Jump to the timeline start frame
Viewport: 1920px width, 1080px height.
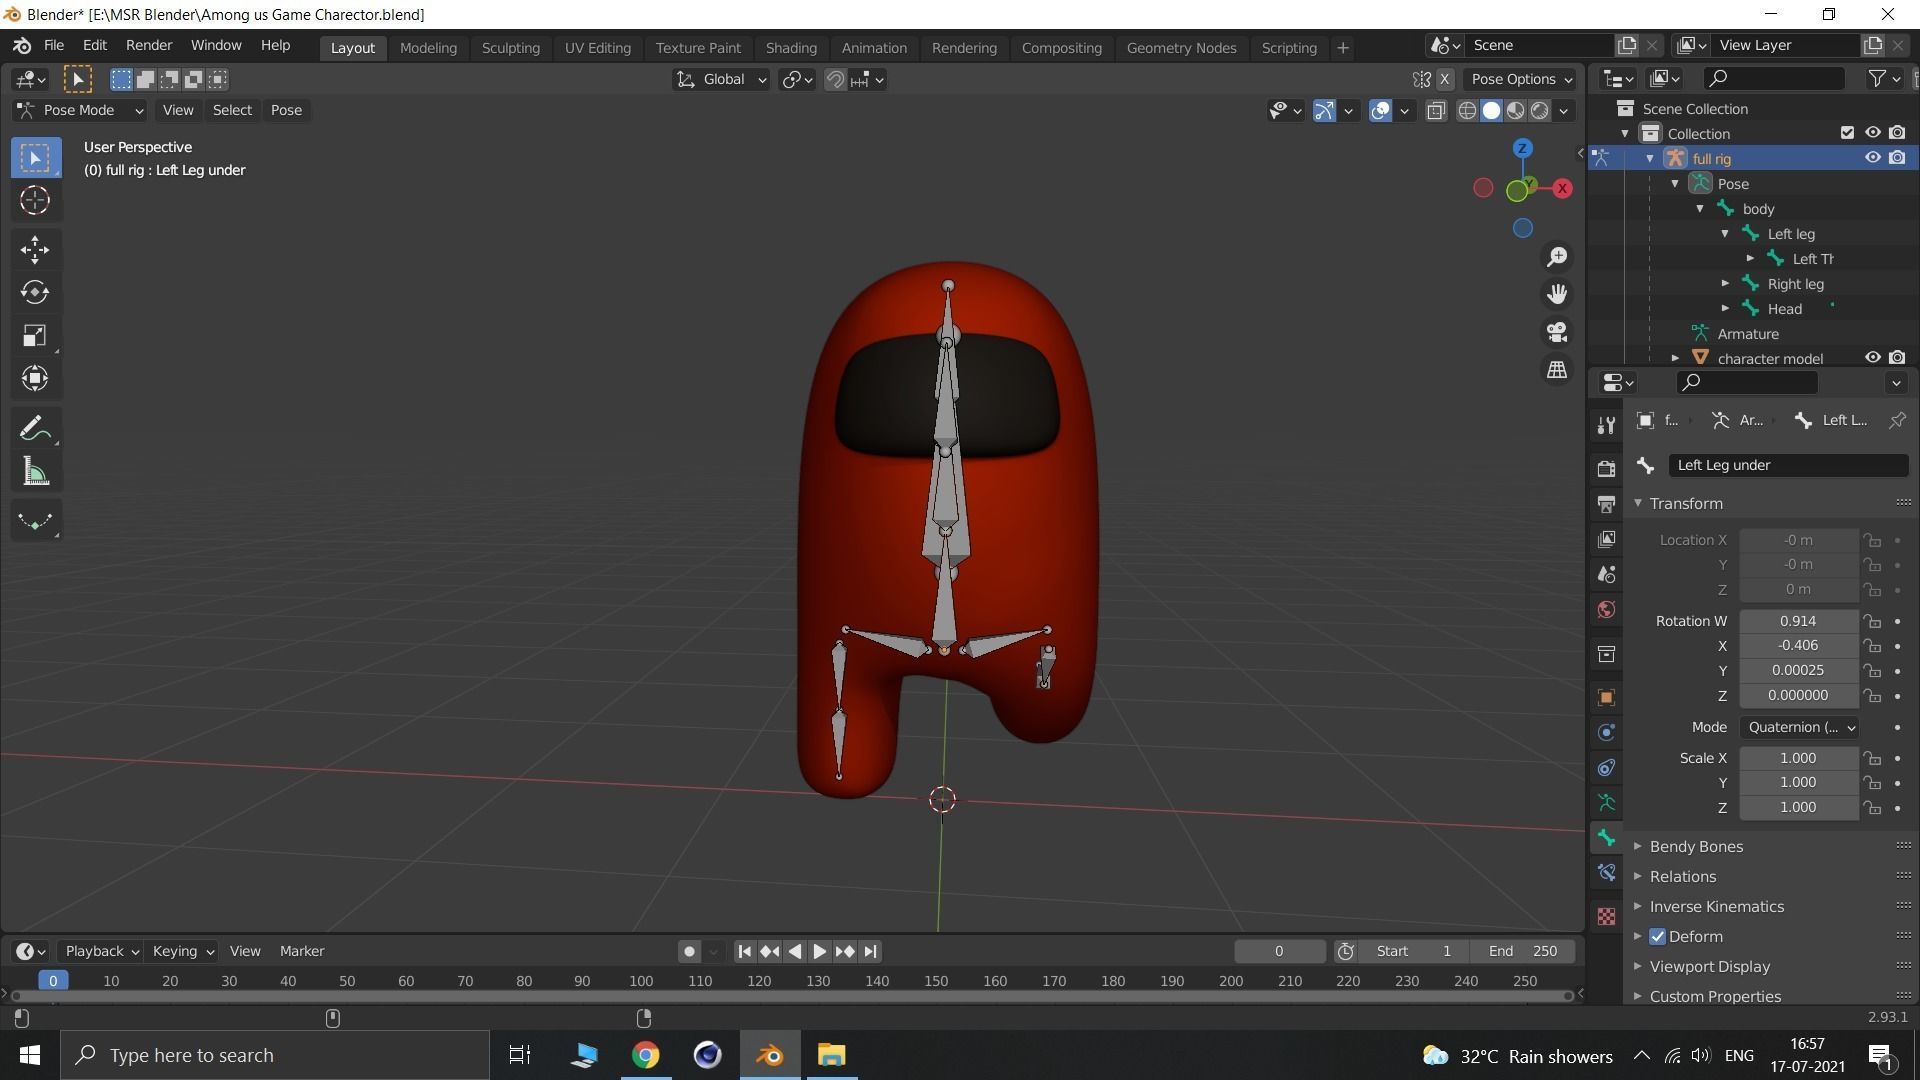[744, 952]
